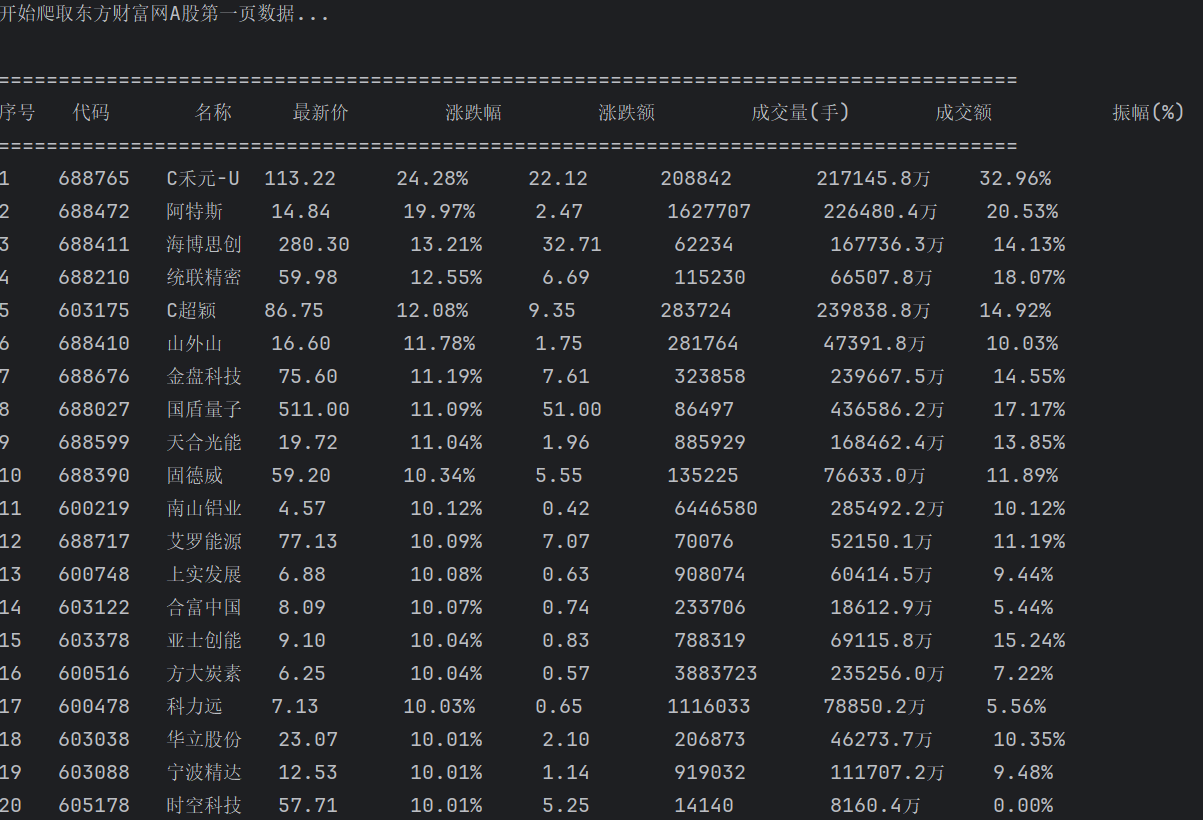Select the stock name C禾元-U

click(x=203, y=179)
